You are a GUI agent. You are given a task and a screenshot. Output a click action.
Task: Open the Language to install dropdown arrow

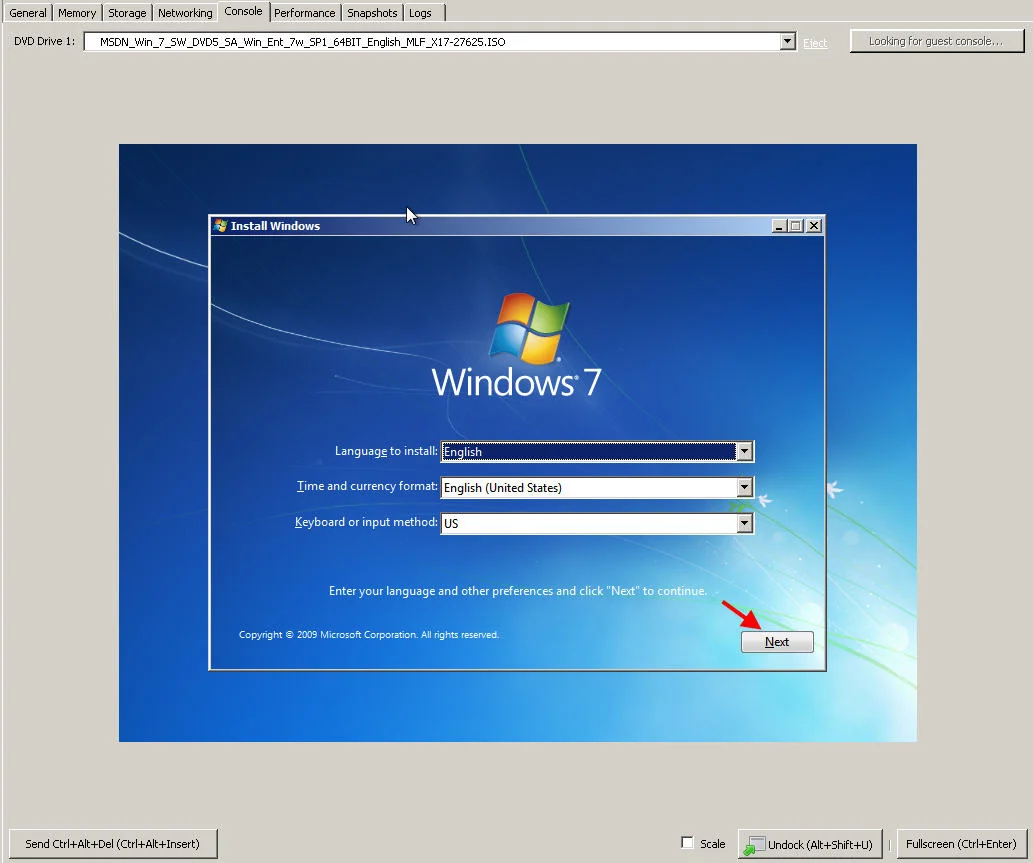(744, 451)
